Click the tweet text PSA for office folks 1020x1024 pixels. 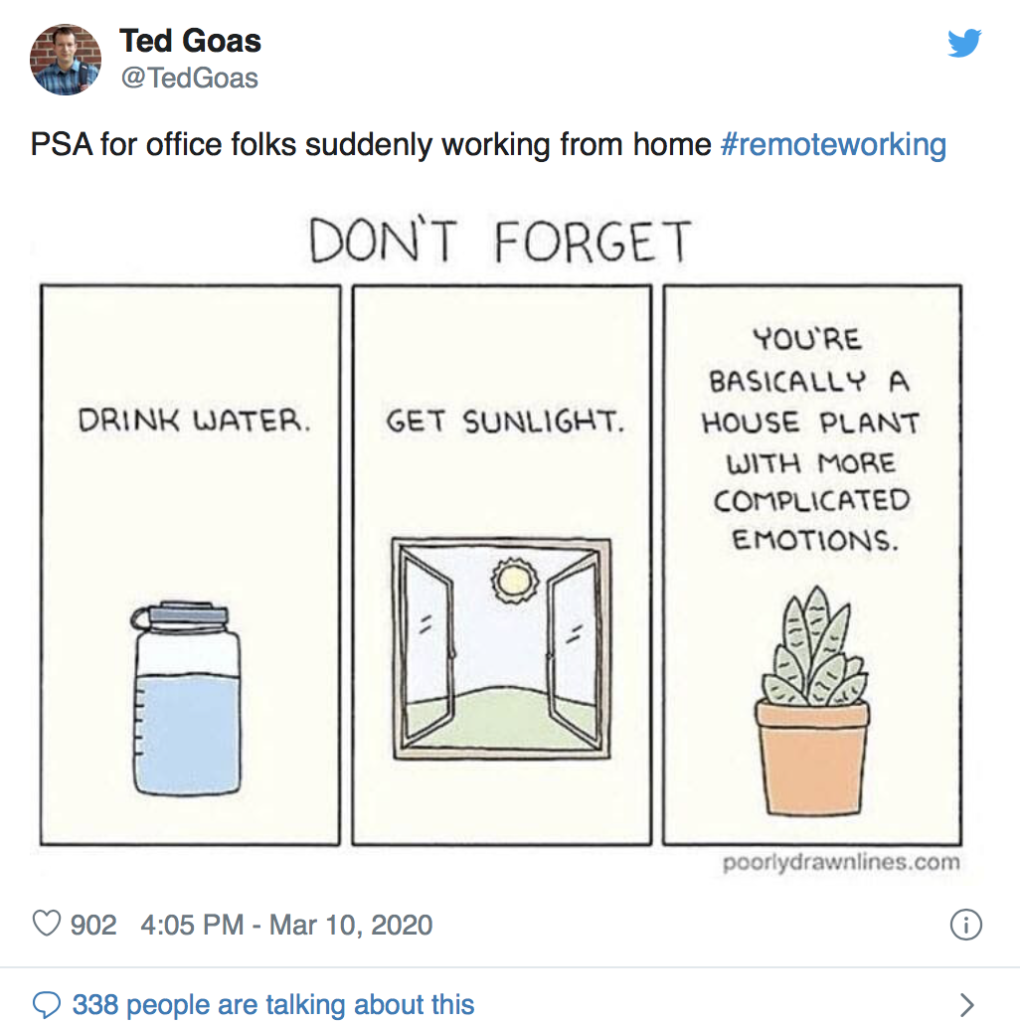pyautogui.click(x=371, y=144)
